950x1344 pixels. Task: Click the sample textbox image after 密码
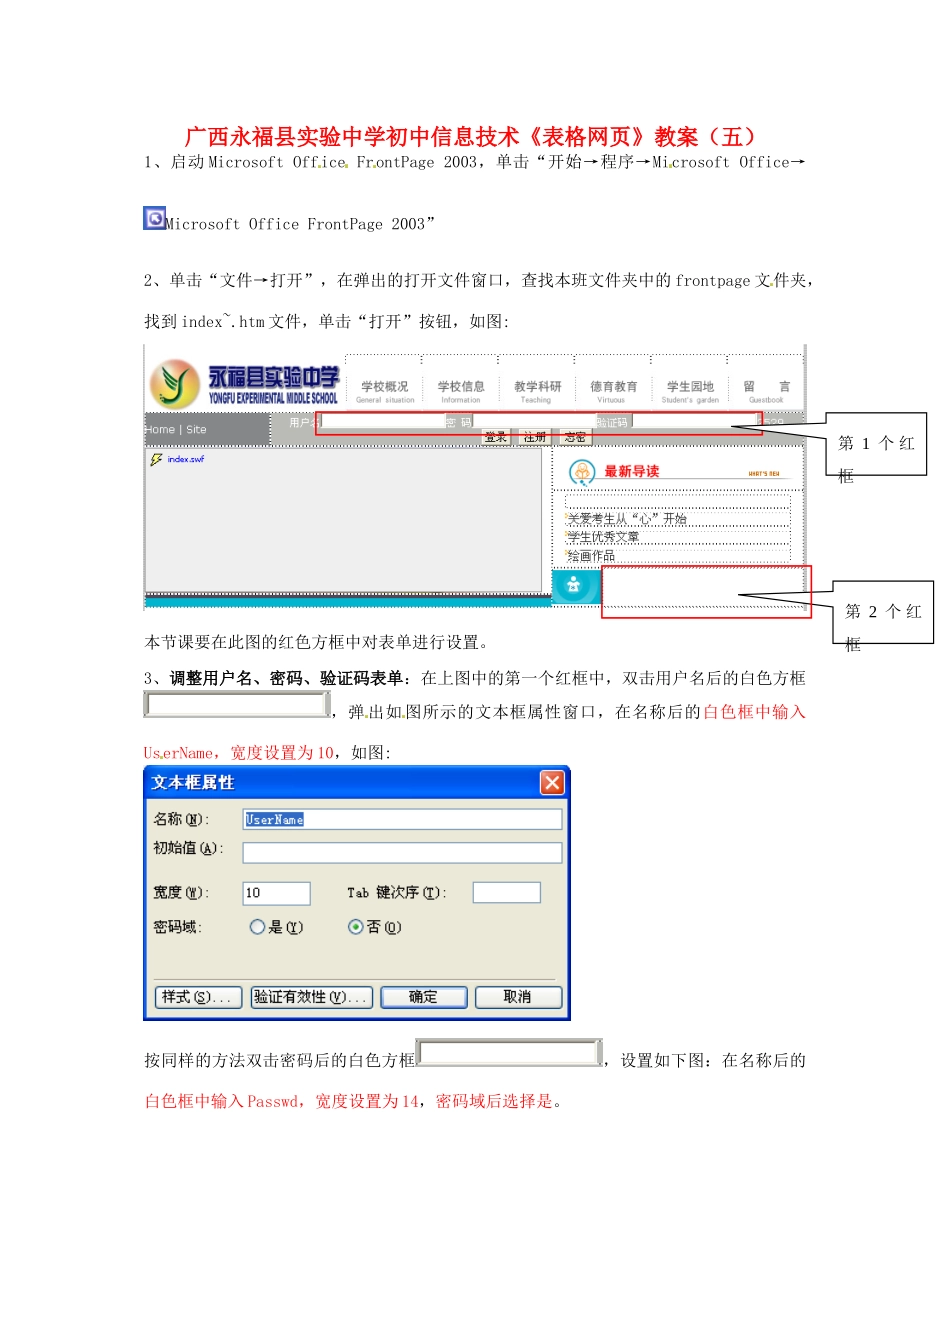tap(509, 1053)
